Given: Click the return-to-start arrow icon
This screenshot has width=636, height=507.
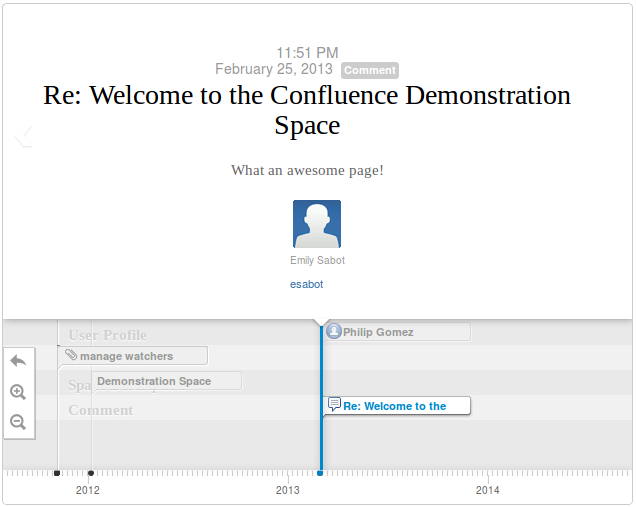Looking at the screenshot, I should [x=18, y=361].
